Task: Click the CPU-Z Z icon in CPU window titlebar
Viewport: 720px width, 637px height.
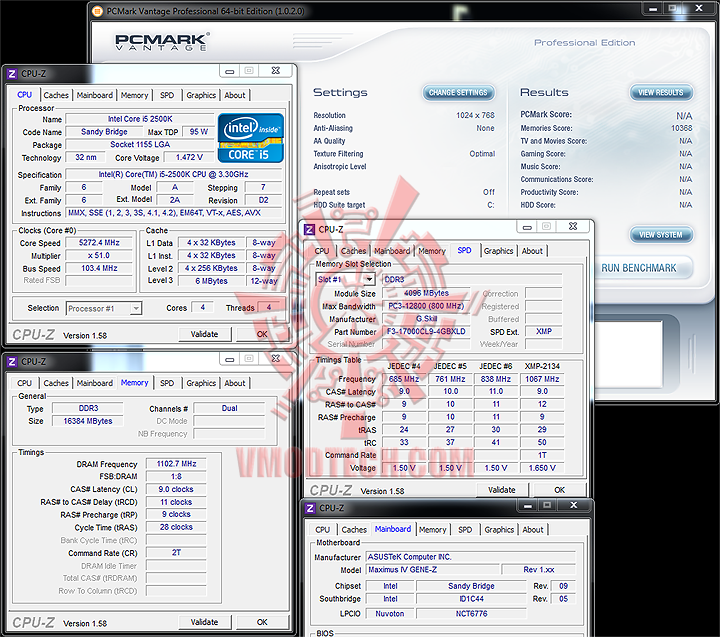Action: tap(12, 73)
